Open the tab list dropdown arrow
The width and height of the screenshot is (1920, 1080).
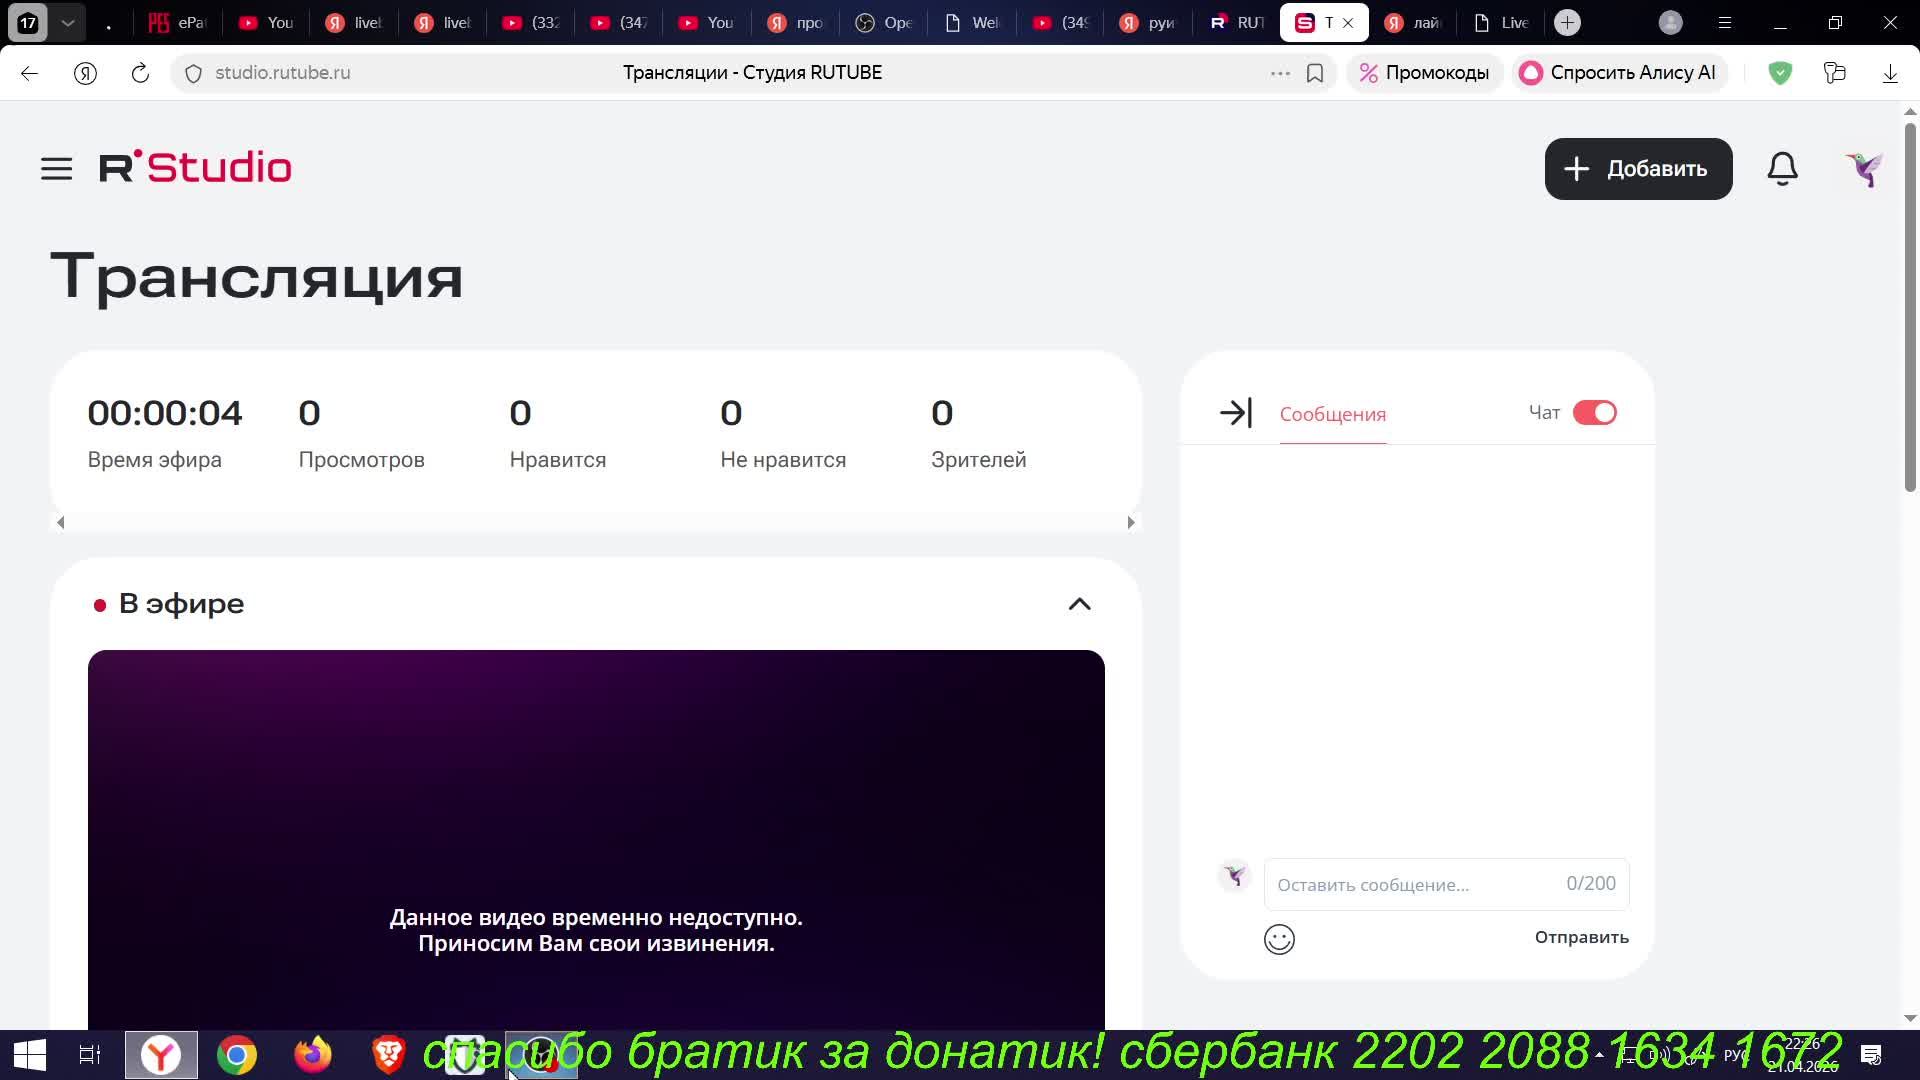point(67,22)
